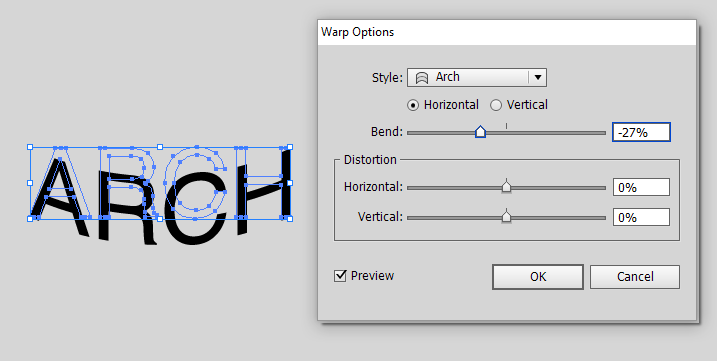
Task: Click the Horizontal distortion percentage field
Action: [x=641, y=187]
